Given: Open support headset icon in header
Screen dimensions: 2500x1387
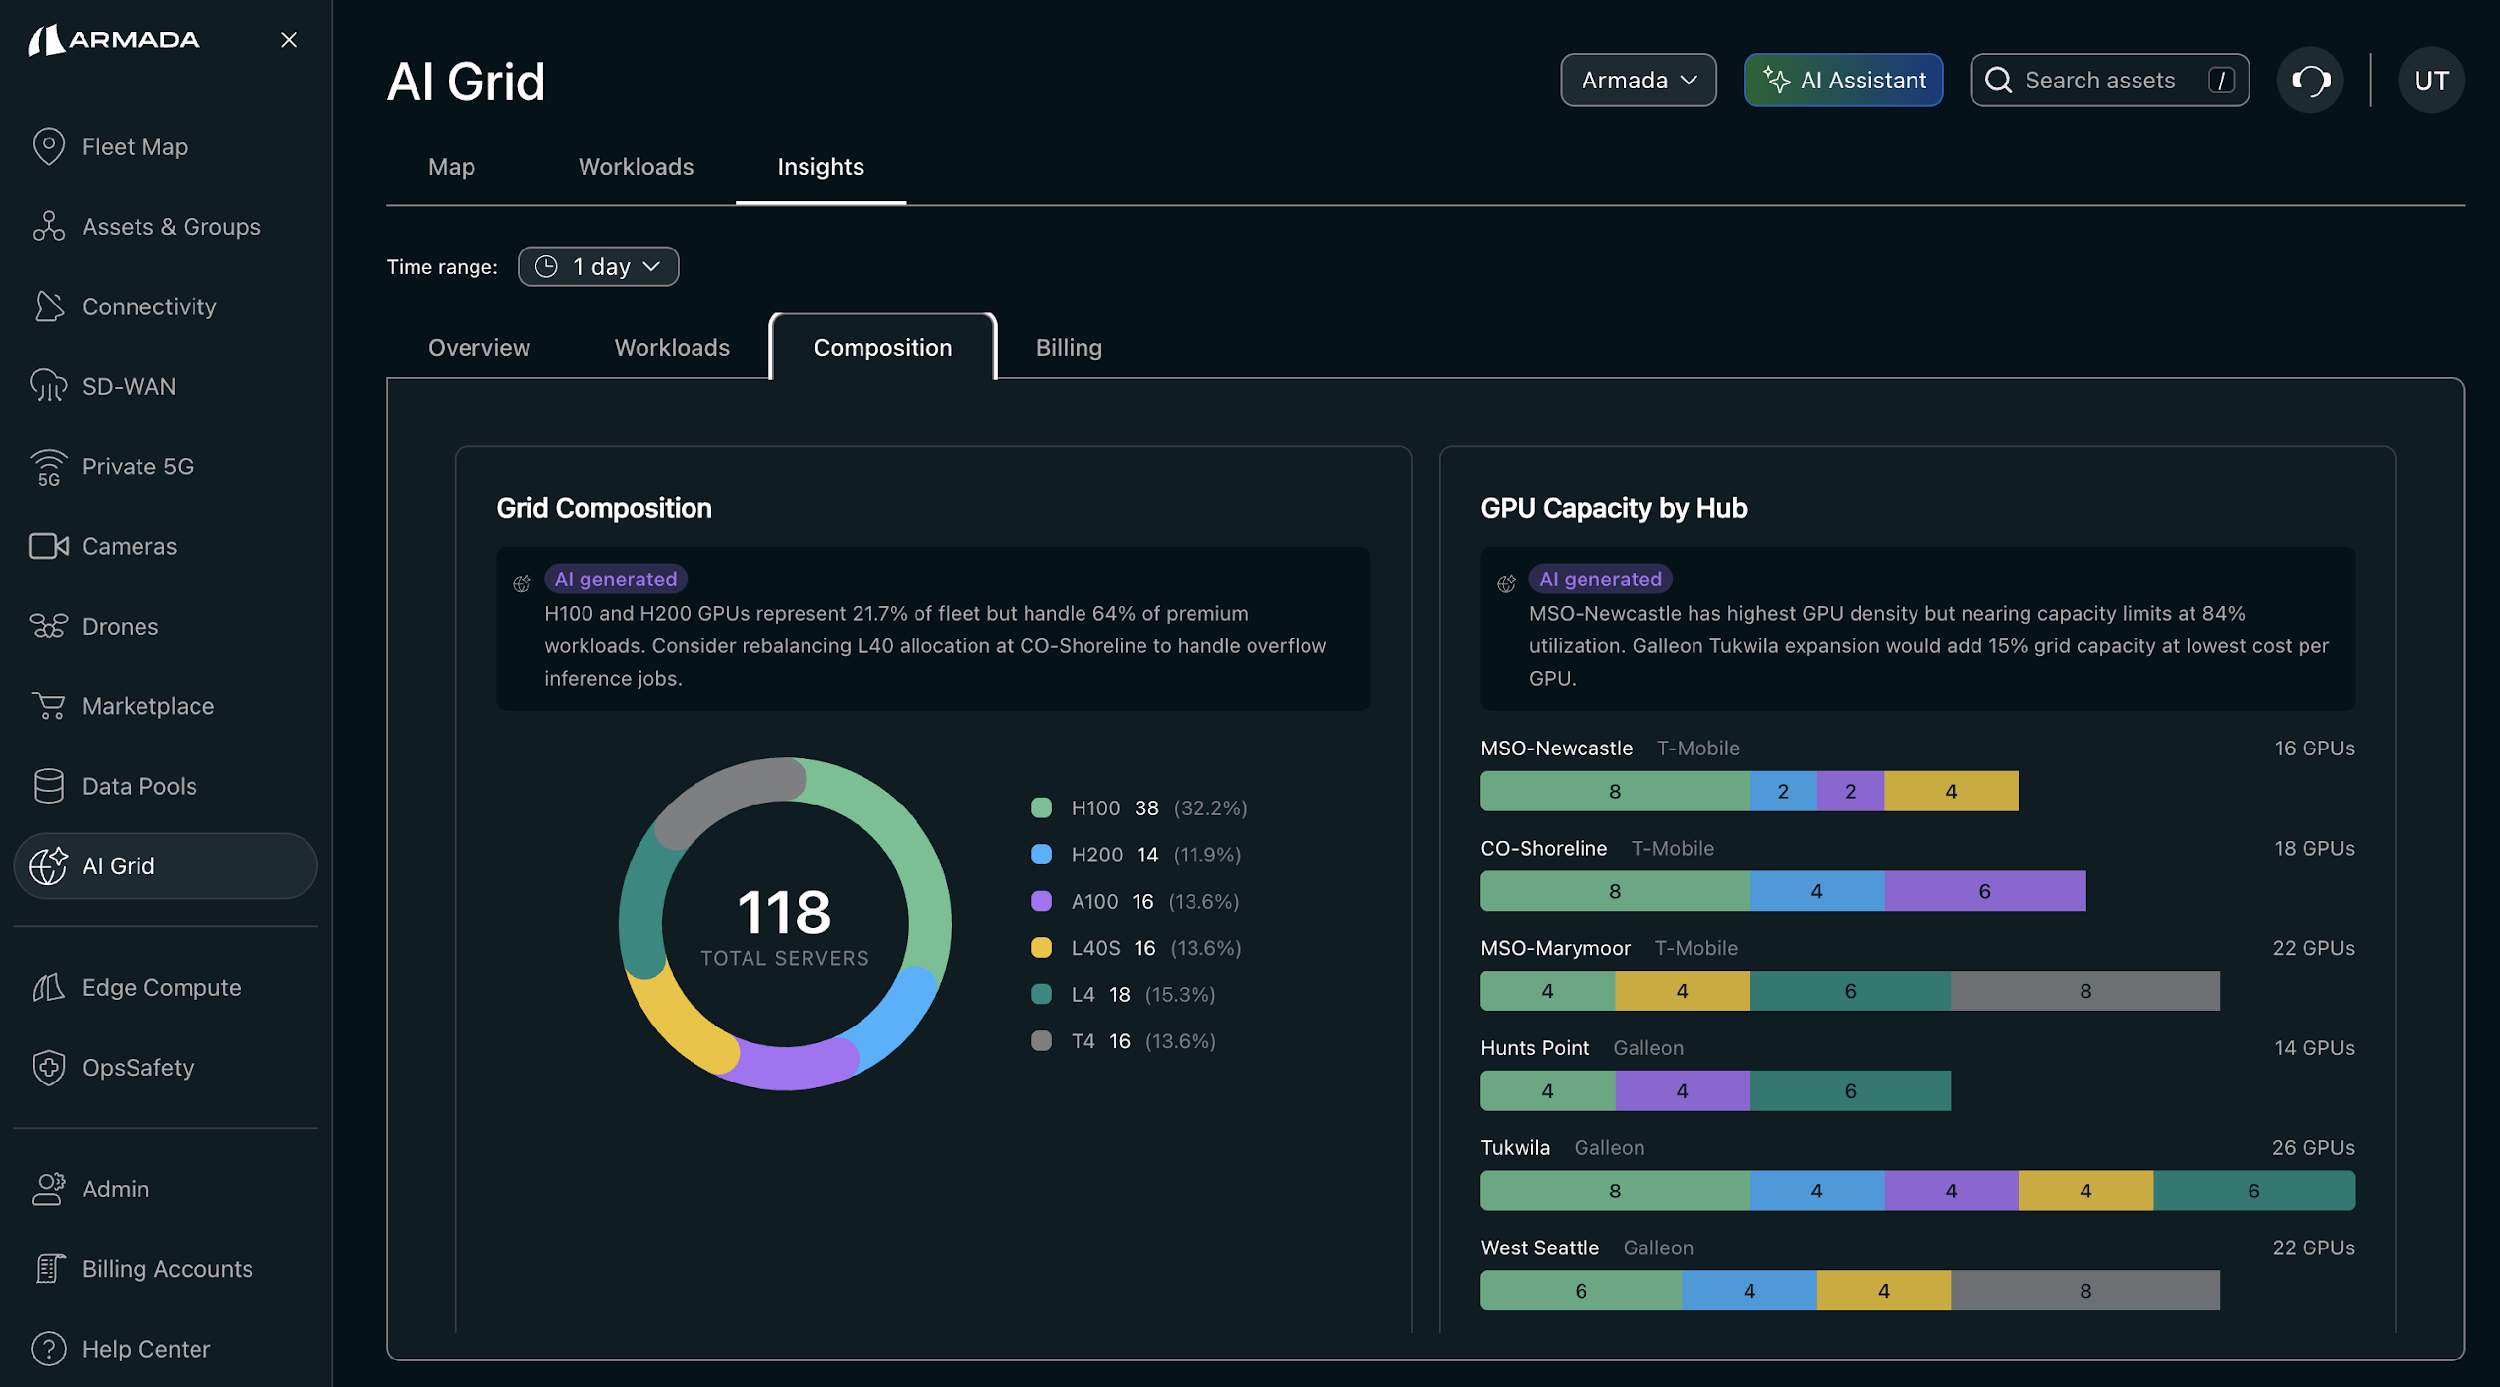Looking at the screenshot, I should 2310,80.
